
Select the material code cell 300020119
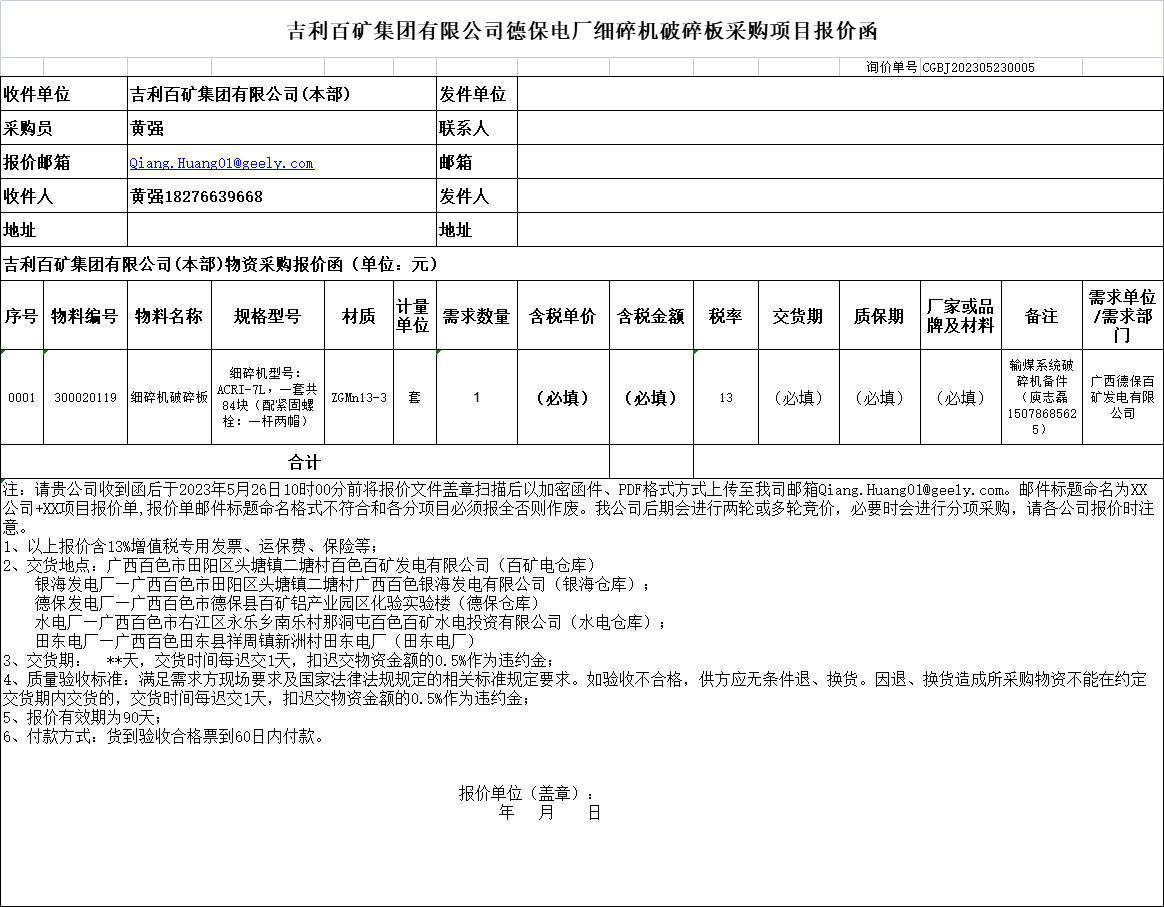(85, 397)
